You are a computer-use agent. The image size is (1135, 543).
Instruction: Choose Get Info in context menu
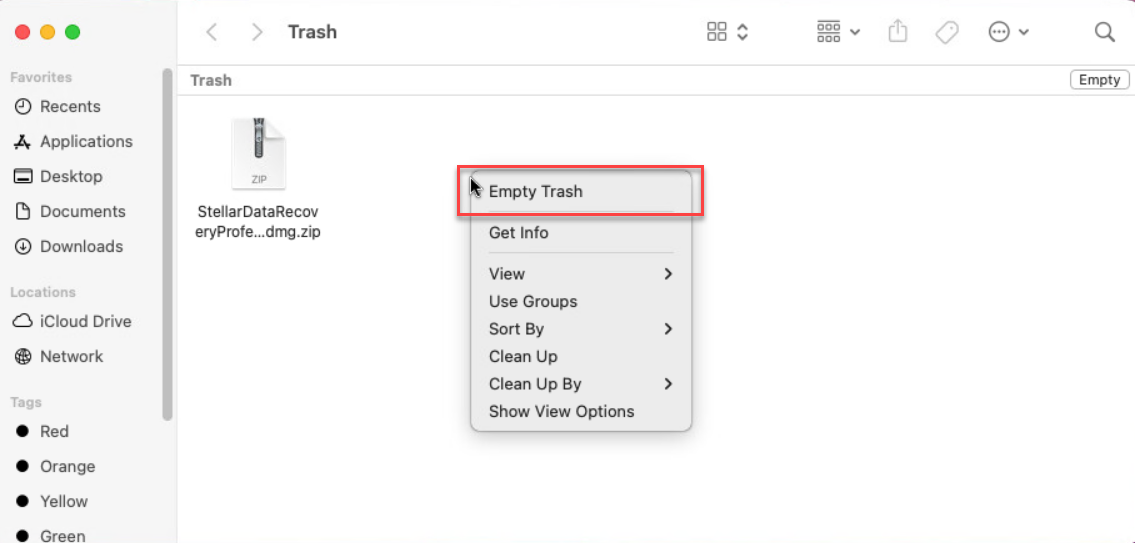(x=518, y=233)
